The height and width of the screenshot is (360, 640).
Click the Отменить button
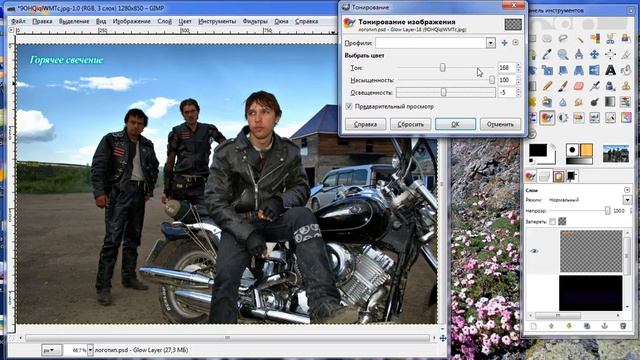[x=500, y=124]
